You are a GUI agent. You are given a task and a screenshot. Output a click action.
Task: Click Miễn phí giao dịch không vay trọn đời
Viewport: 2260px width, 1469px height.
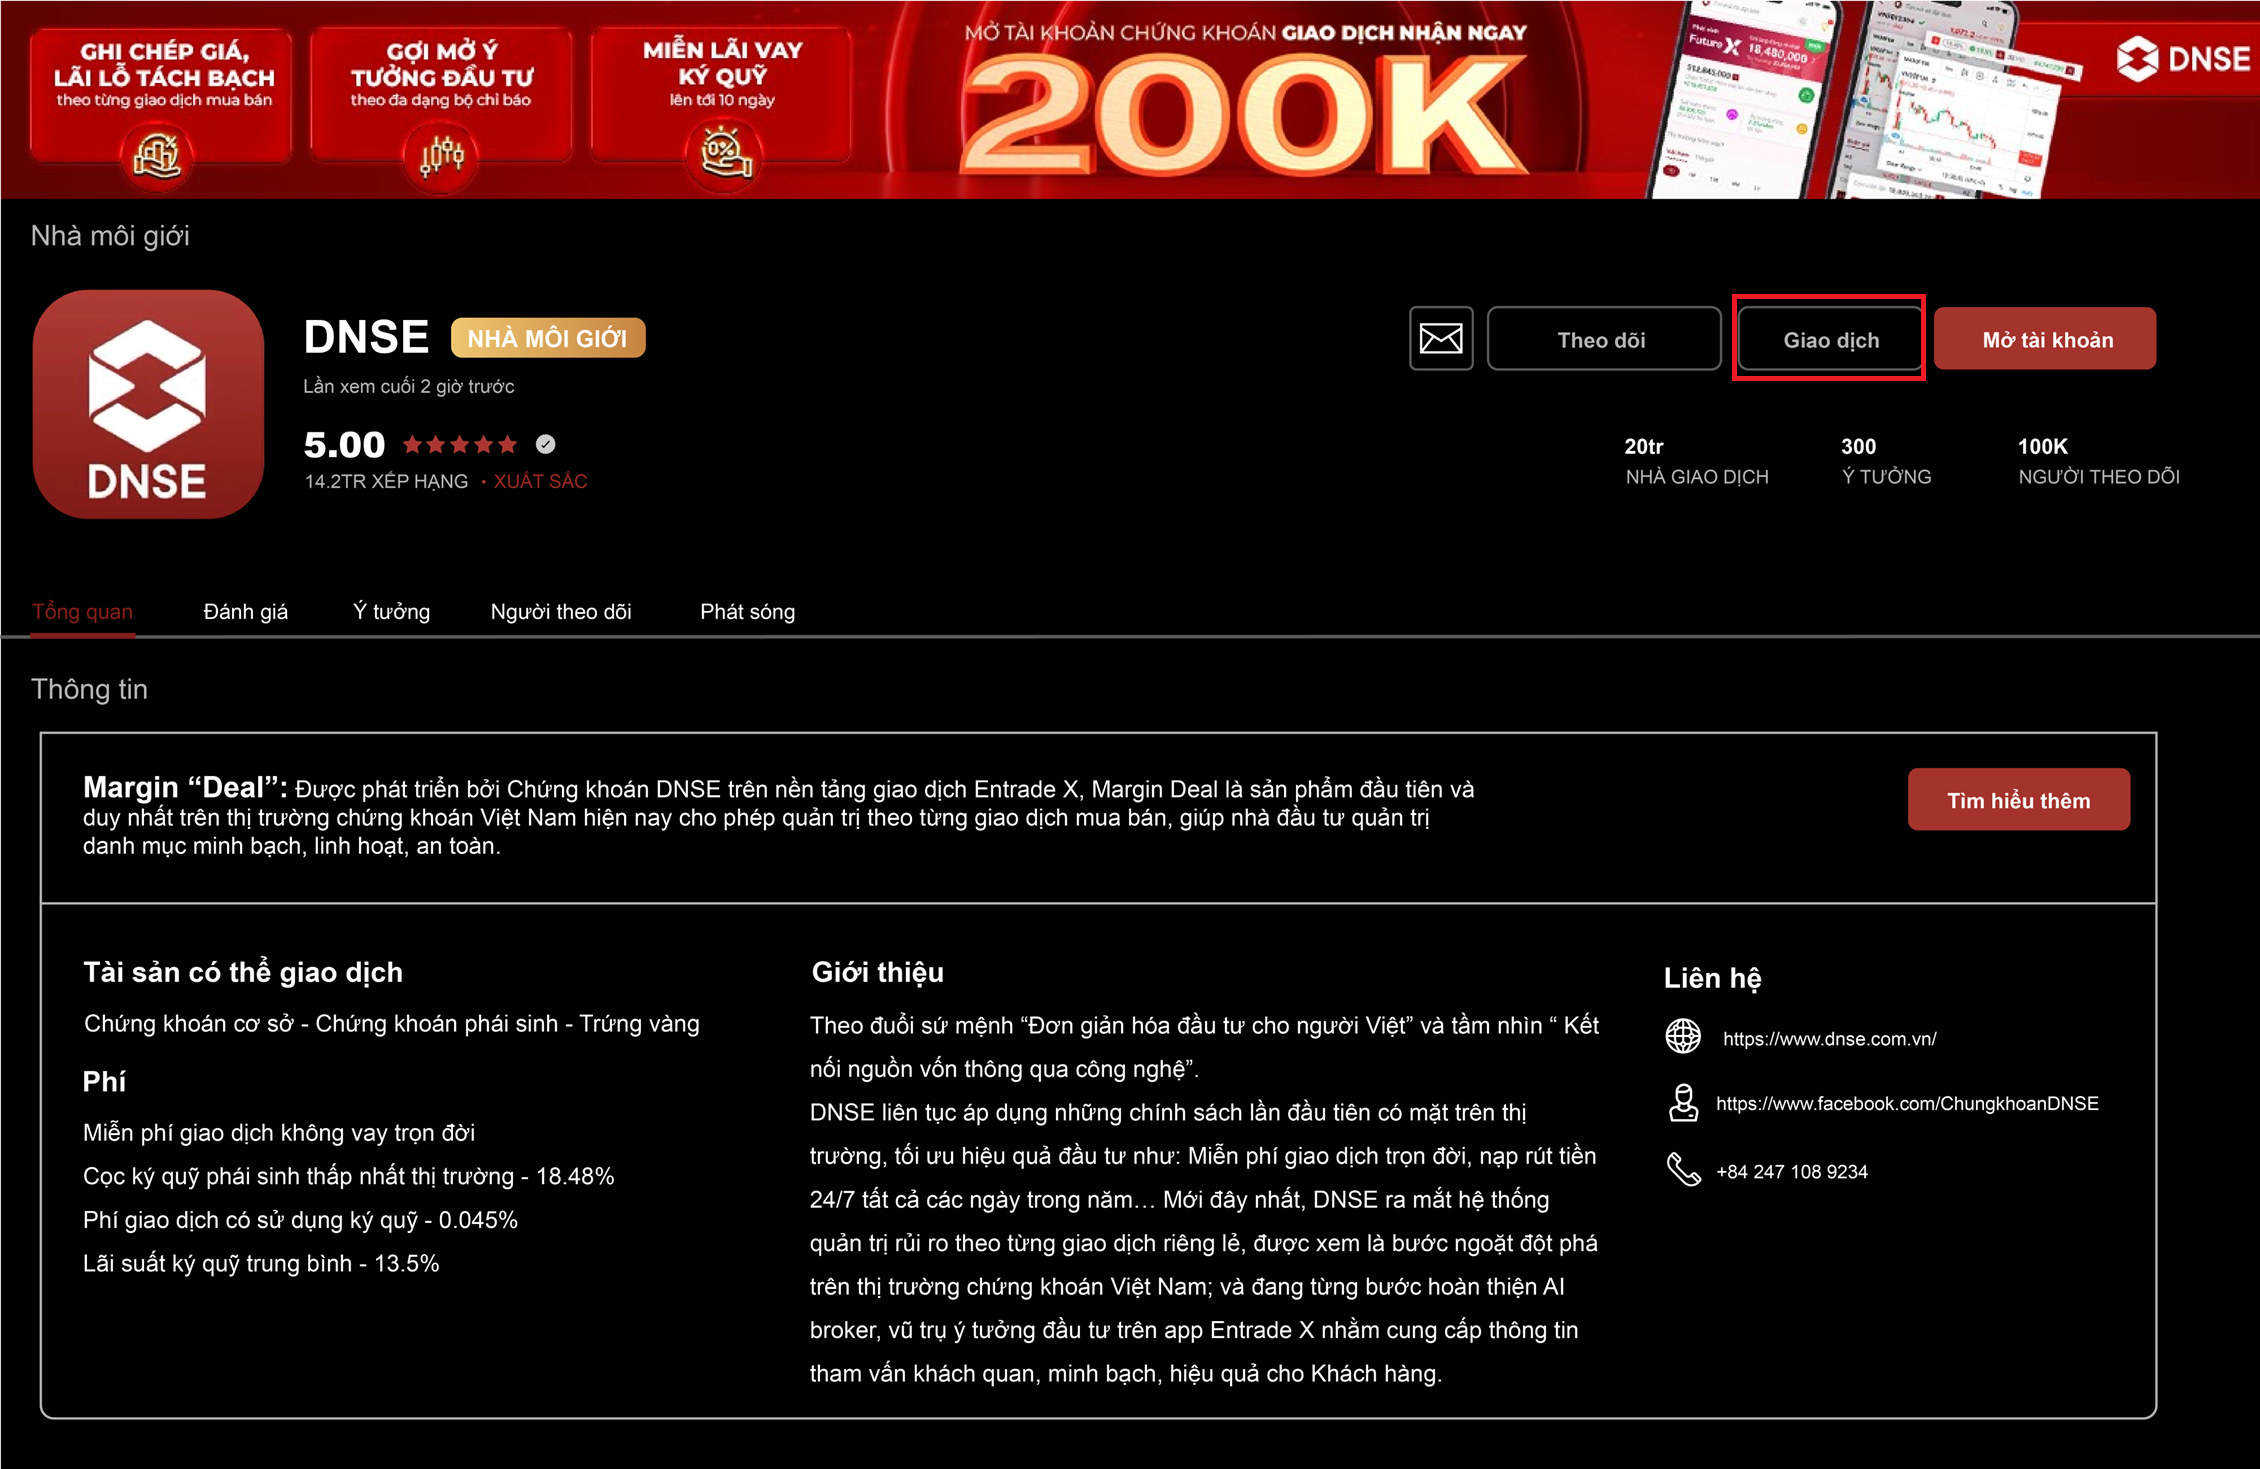pos(279,1133)
